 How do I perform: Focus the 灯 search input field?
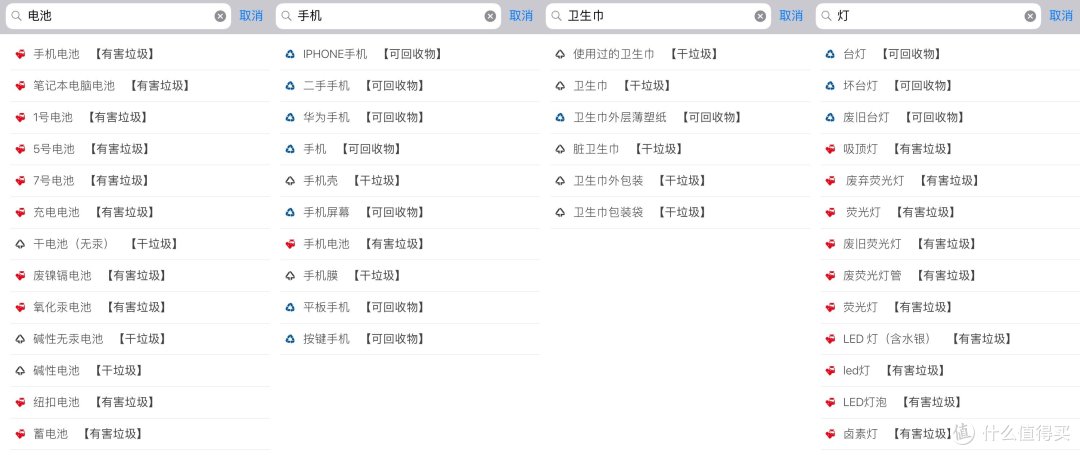point(928,17)
